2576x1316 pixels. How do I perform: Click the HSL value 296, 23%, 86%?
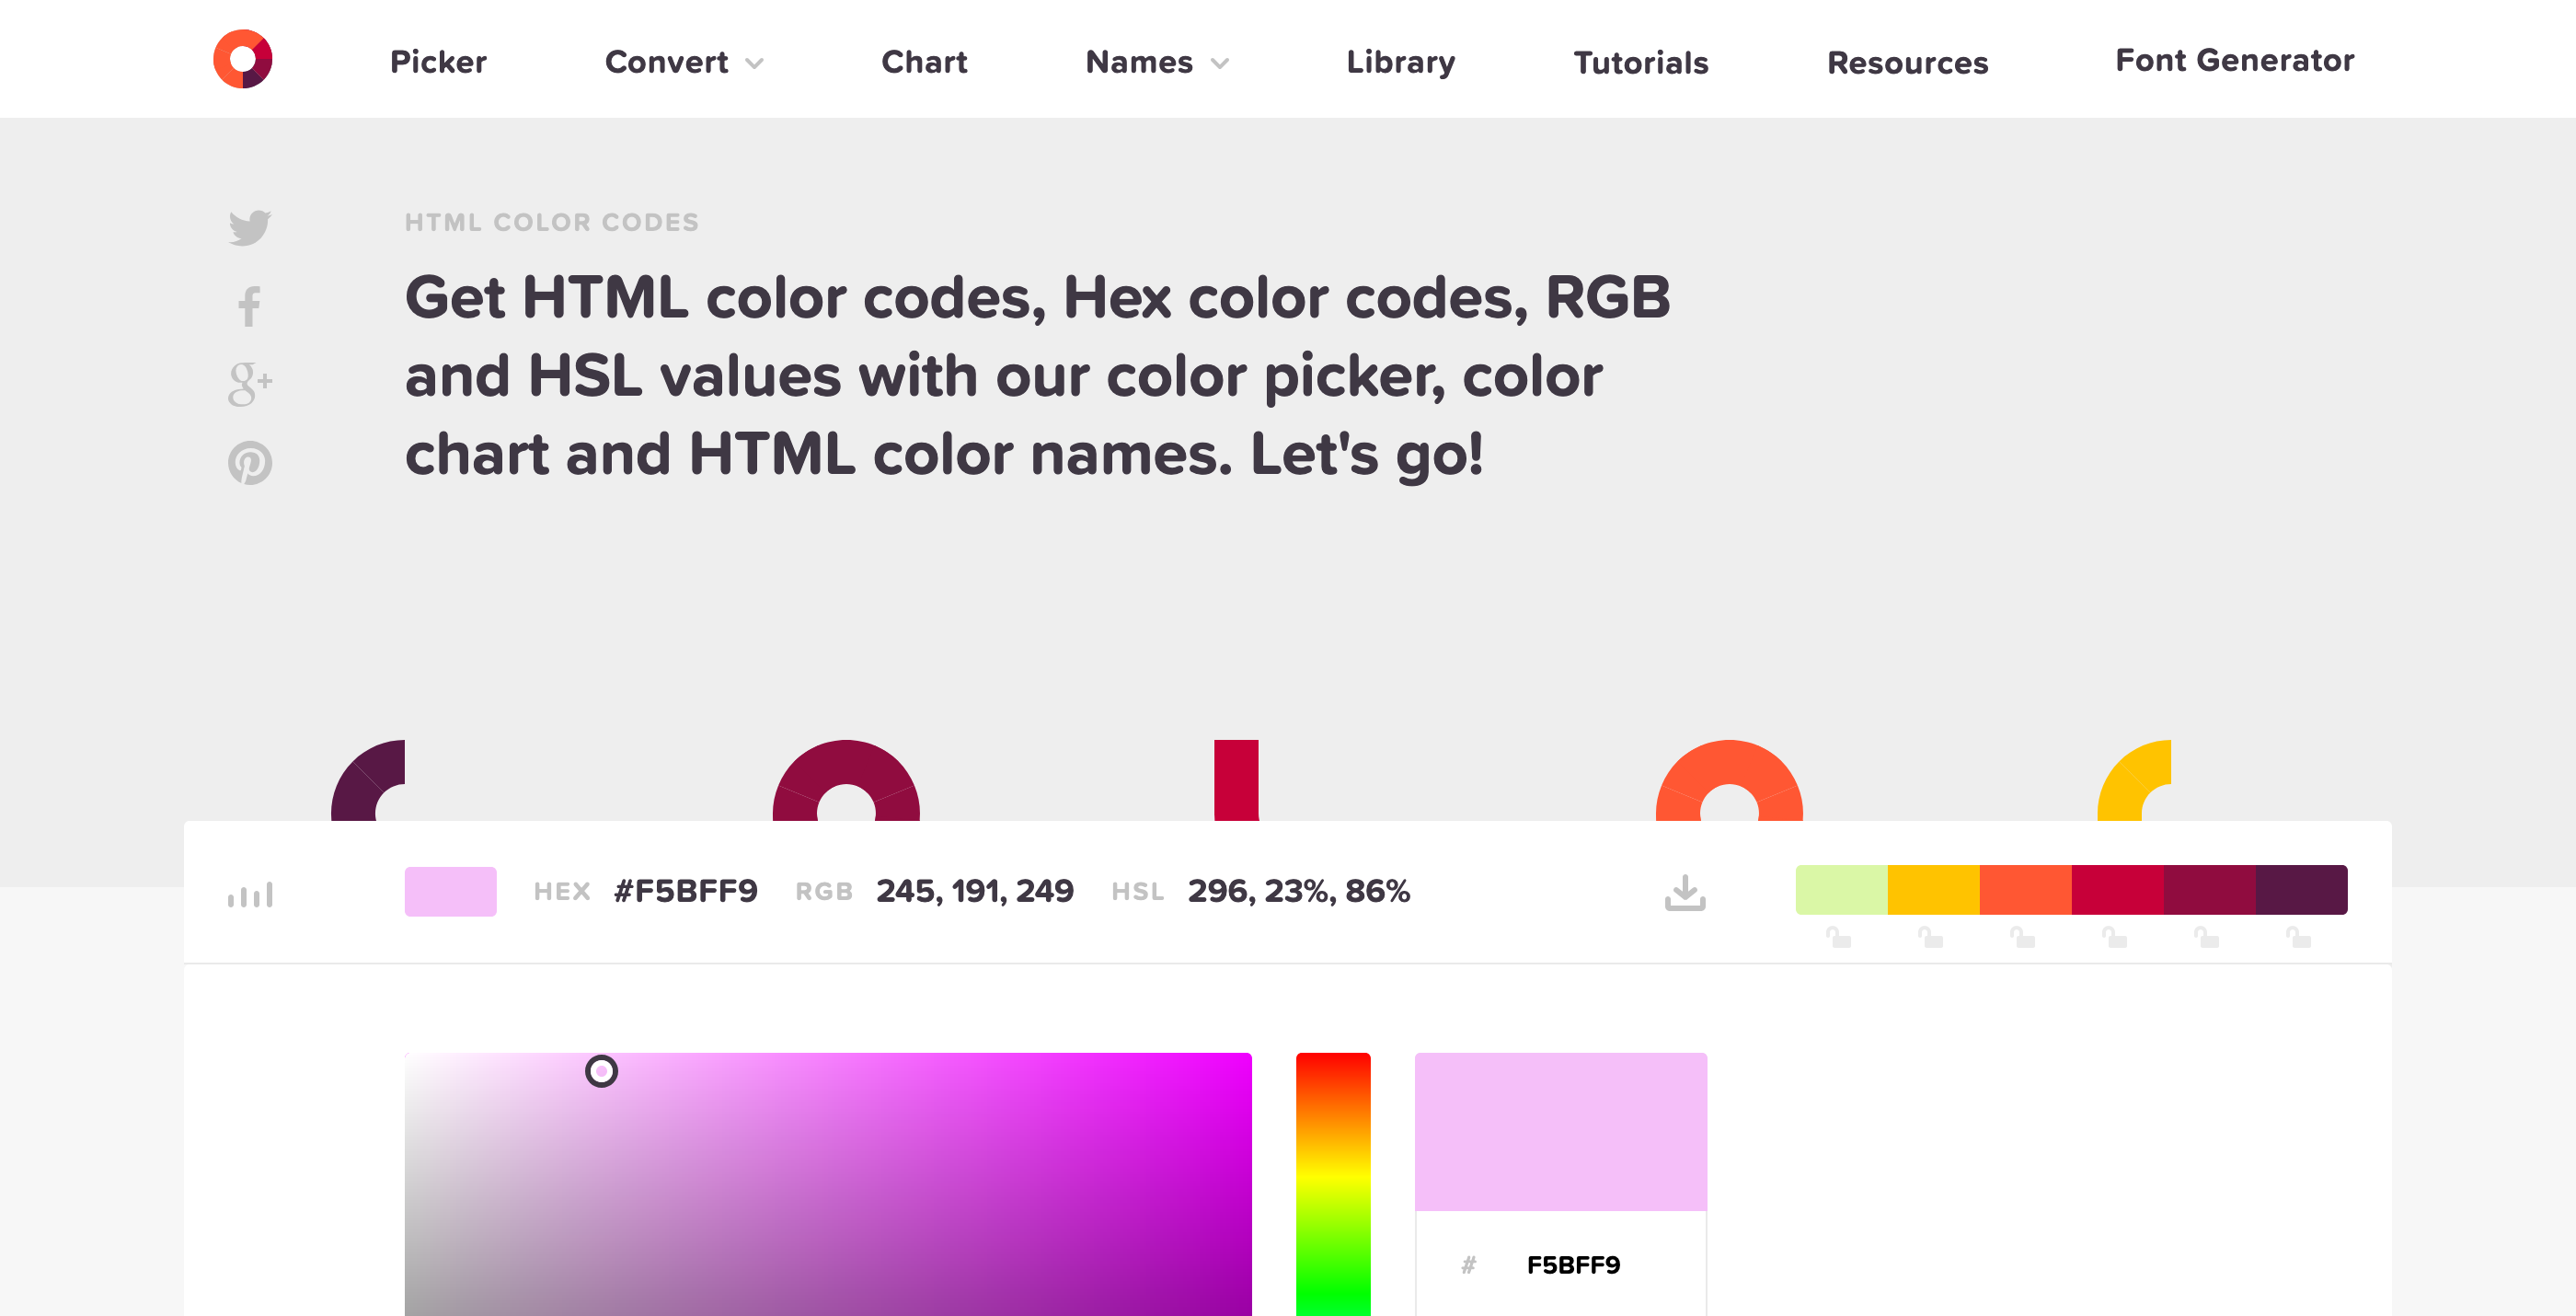click(1299, 891)
